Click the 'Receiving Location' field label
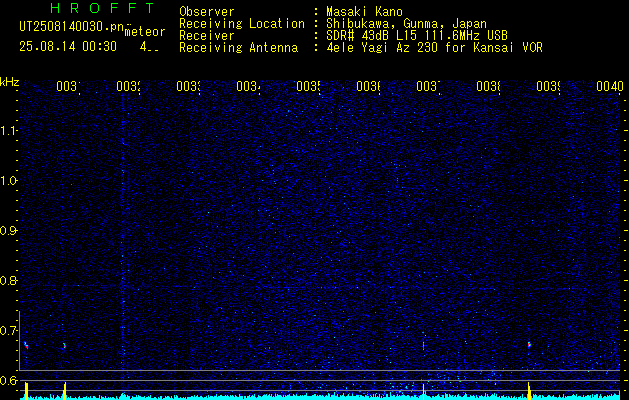629x400 pixels. 242,24
